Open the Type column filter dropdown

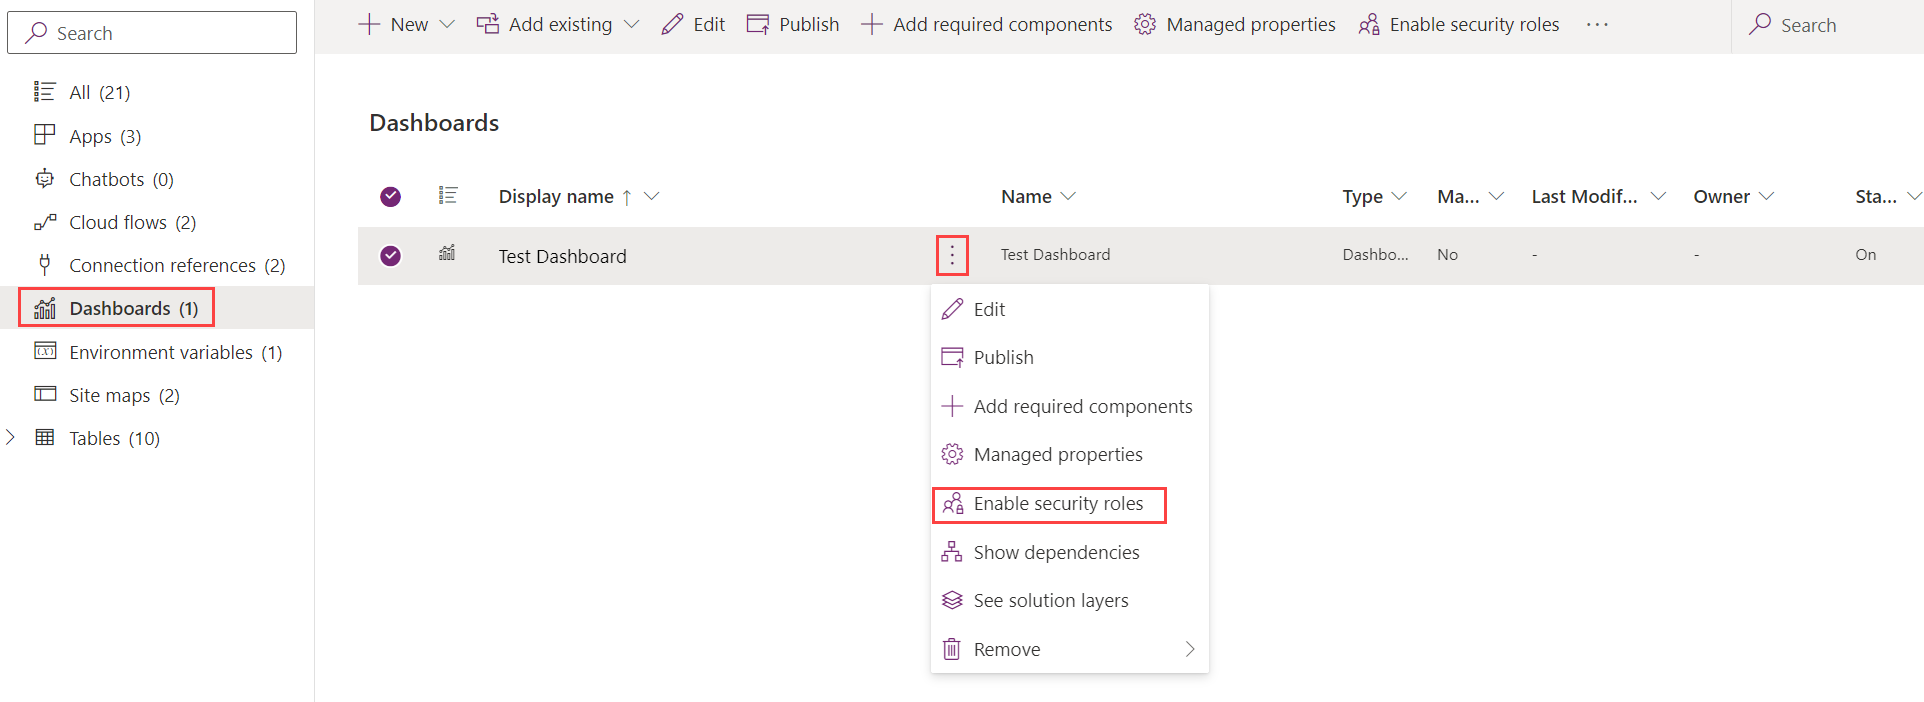(1399, 196)
